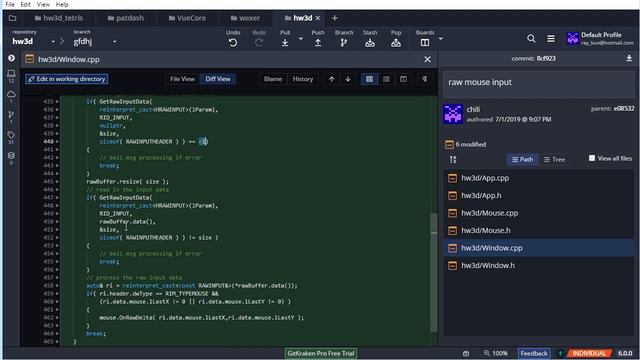Click the raw mouse input commit message
The width and height of the screenshot is (640, 360).
pos(480,82)
